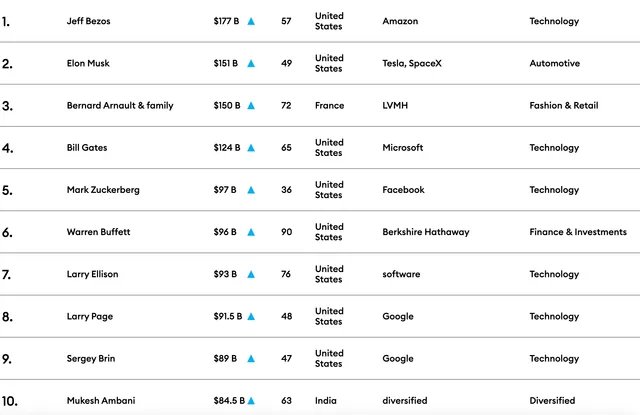Select Berkshire Hathaway source text
The width and height of the screenshot is (640, 415).
(x=426, y=232)
